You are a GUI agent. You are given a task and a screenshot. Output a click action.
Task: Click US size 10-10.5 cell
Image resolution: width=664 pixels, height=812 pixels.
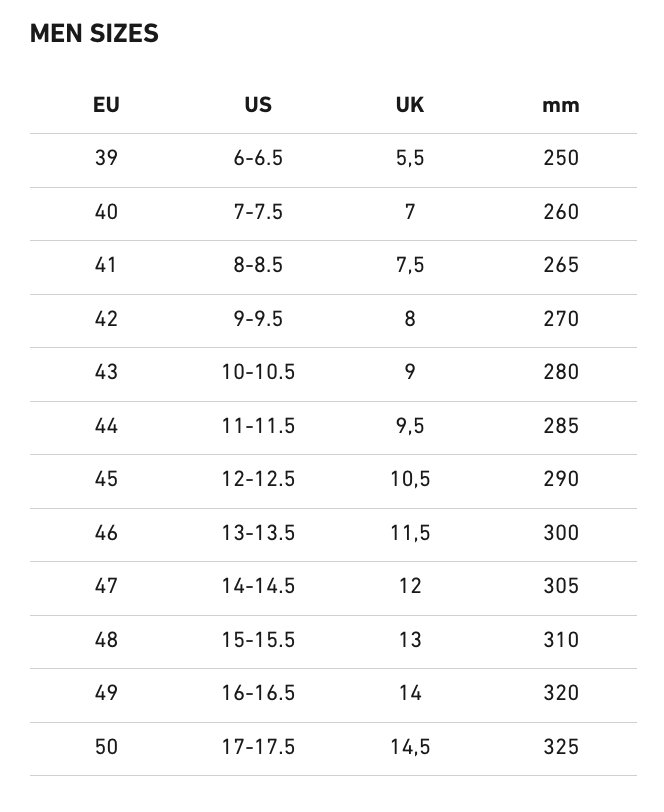[258, 372]
